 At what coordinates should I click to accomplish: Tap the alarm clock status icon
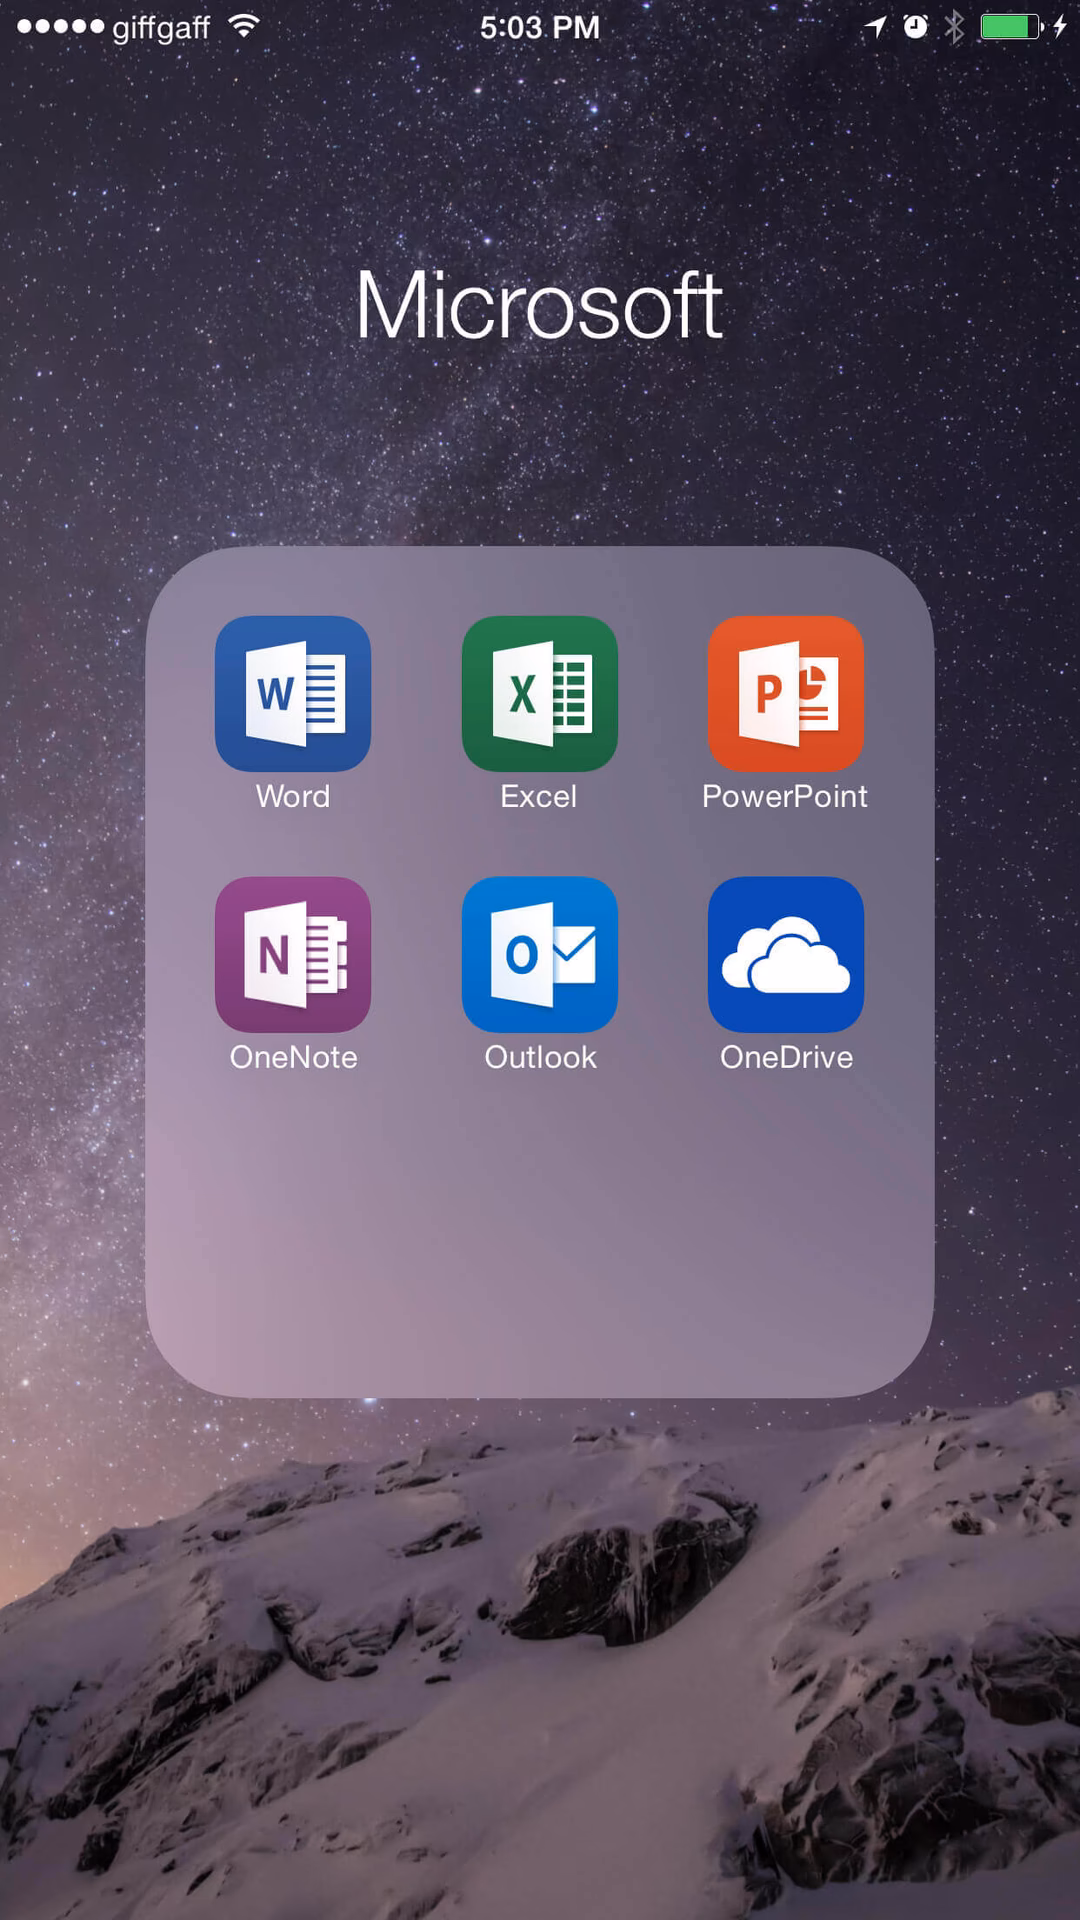click(x=915, y=27)
